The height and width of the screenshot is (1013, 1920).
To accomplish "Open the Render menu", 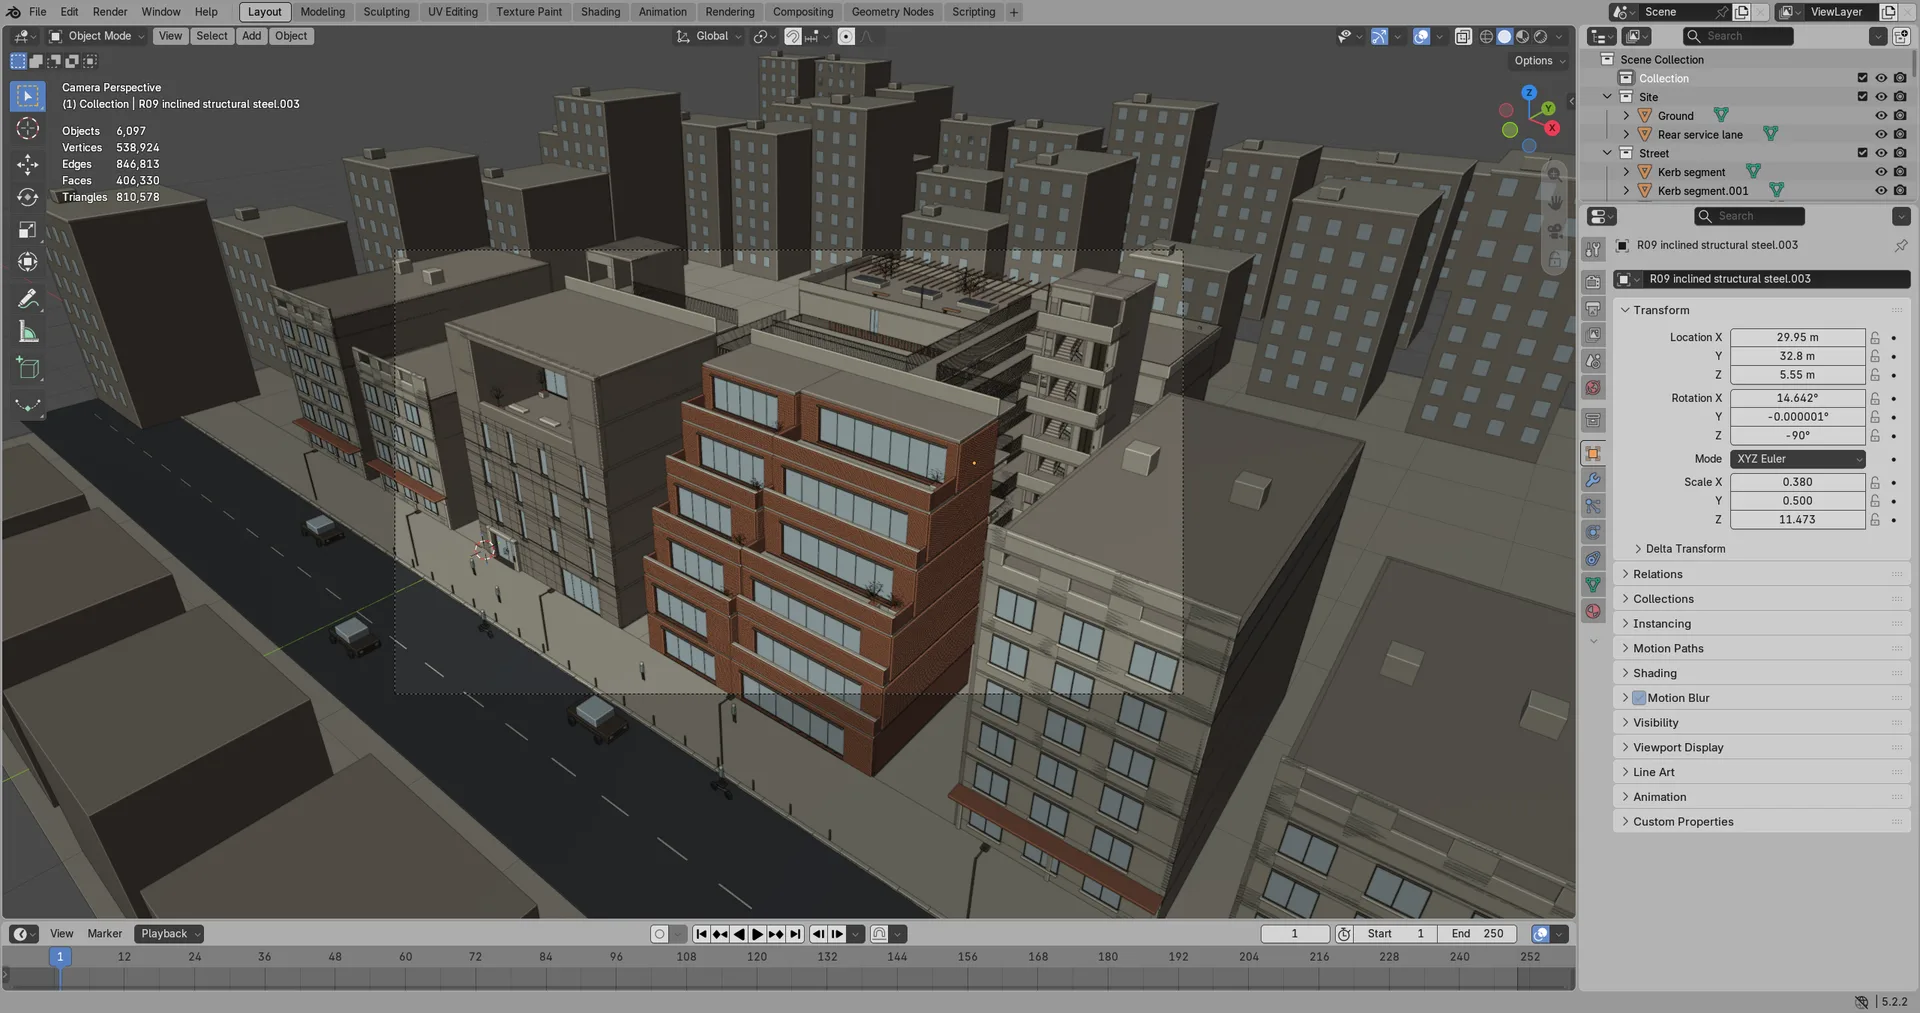I will tap(110, 12).
